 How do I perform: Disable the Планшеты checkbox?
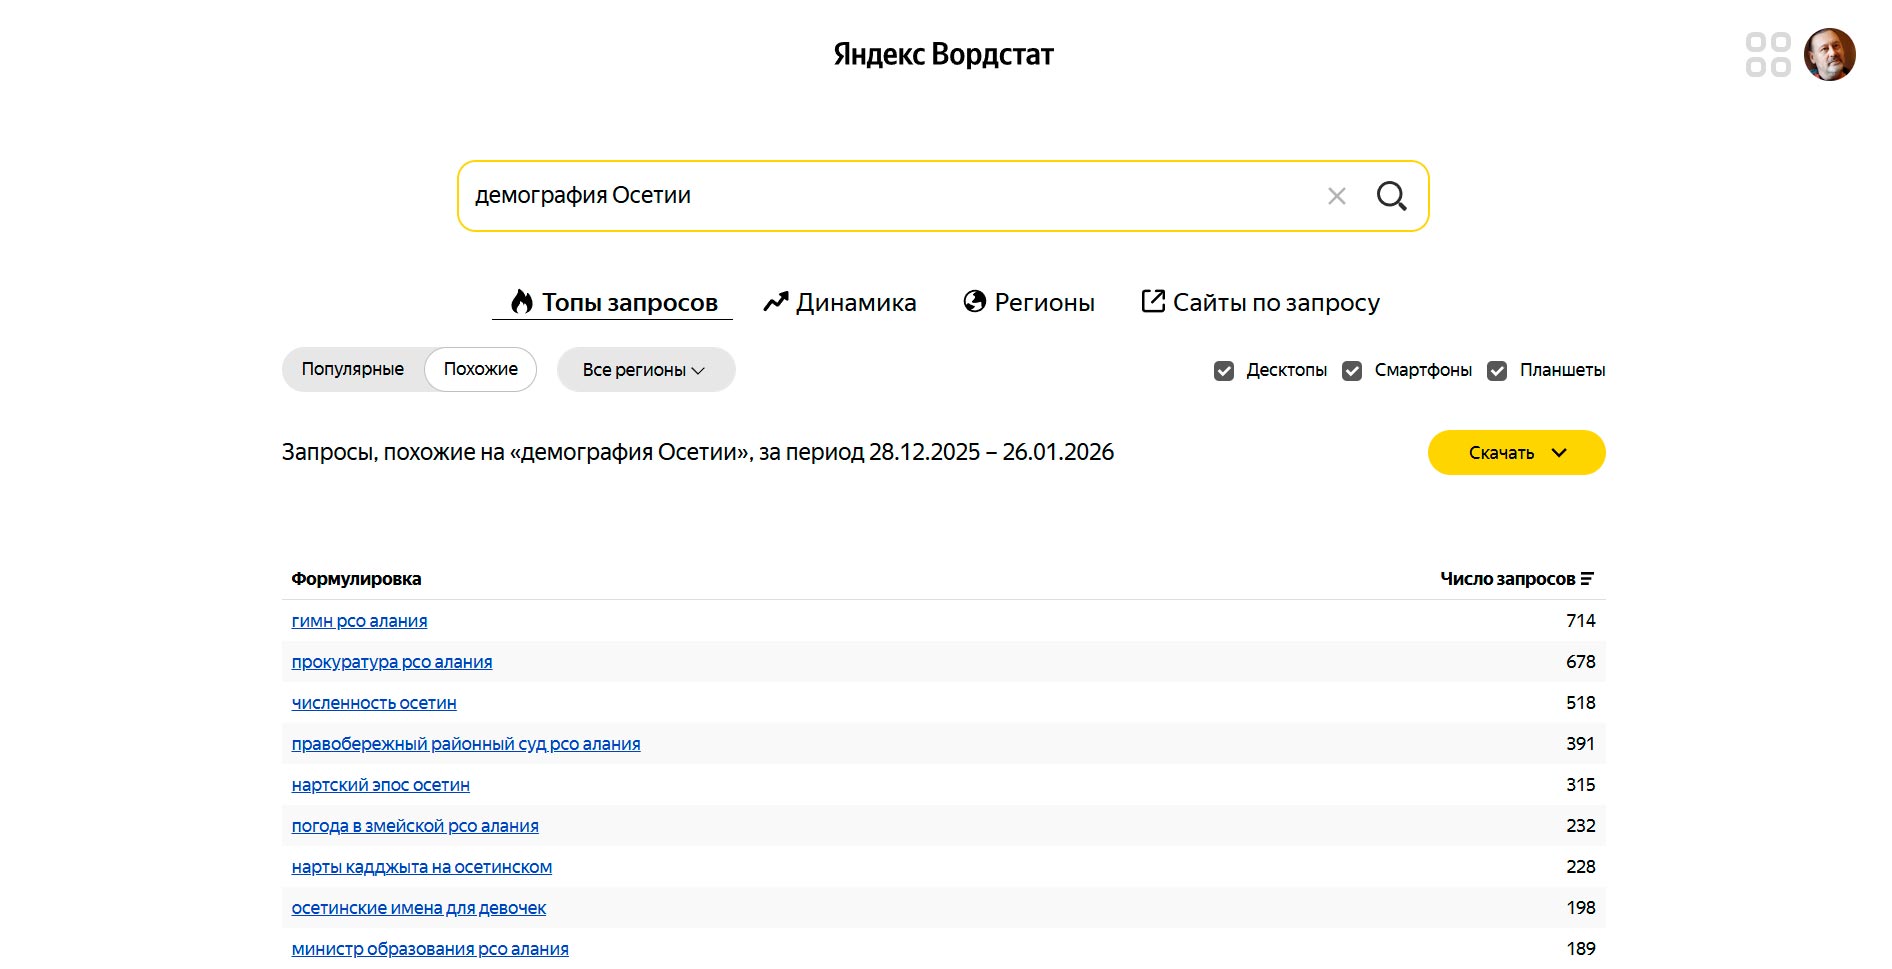(x=1497, y=371)
